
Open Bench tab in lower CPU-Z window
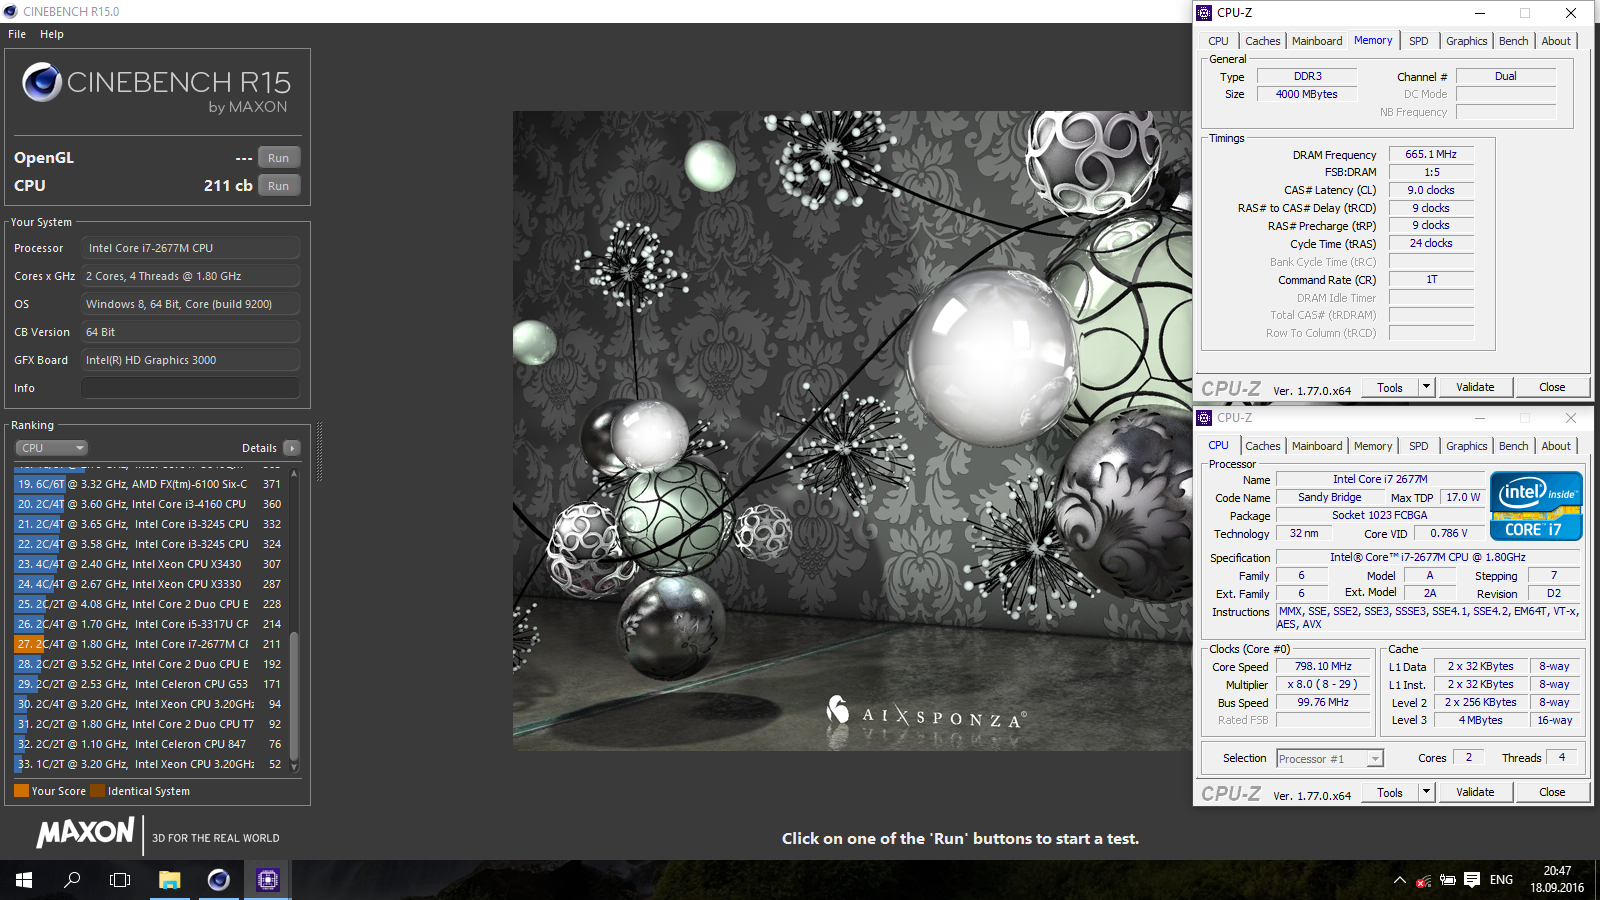(1513, 446)
